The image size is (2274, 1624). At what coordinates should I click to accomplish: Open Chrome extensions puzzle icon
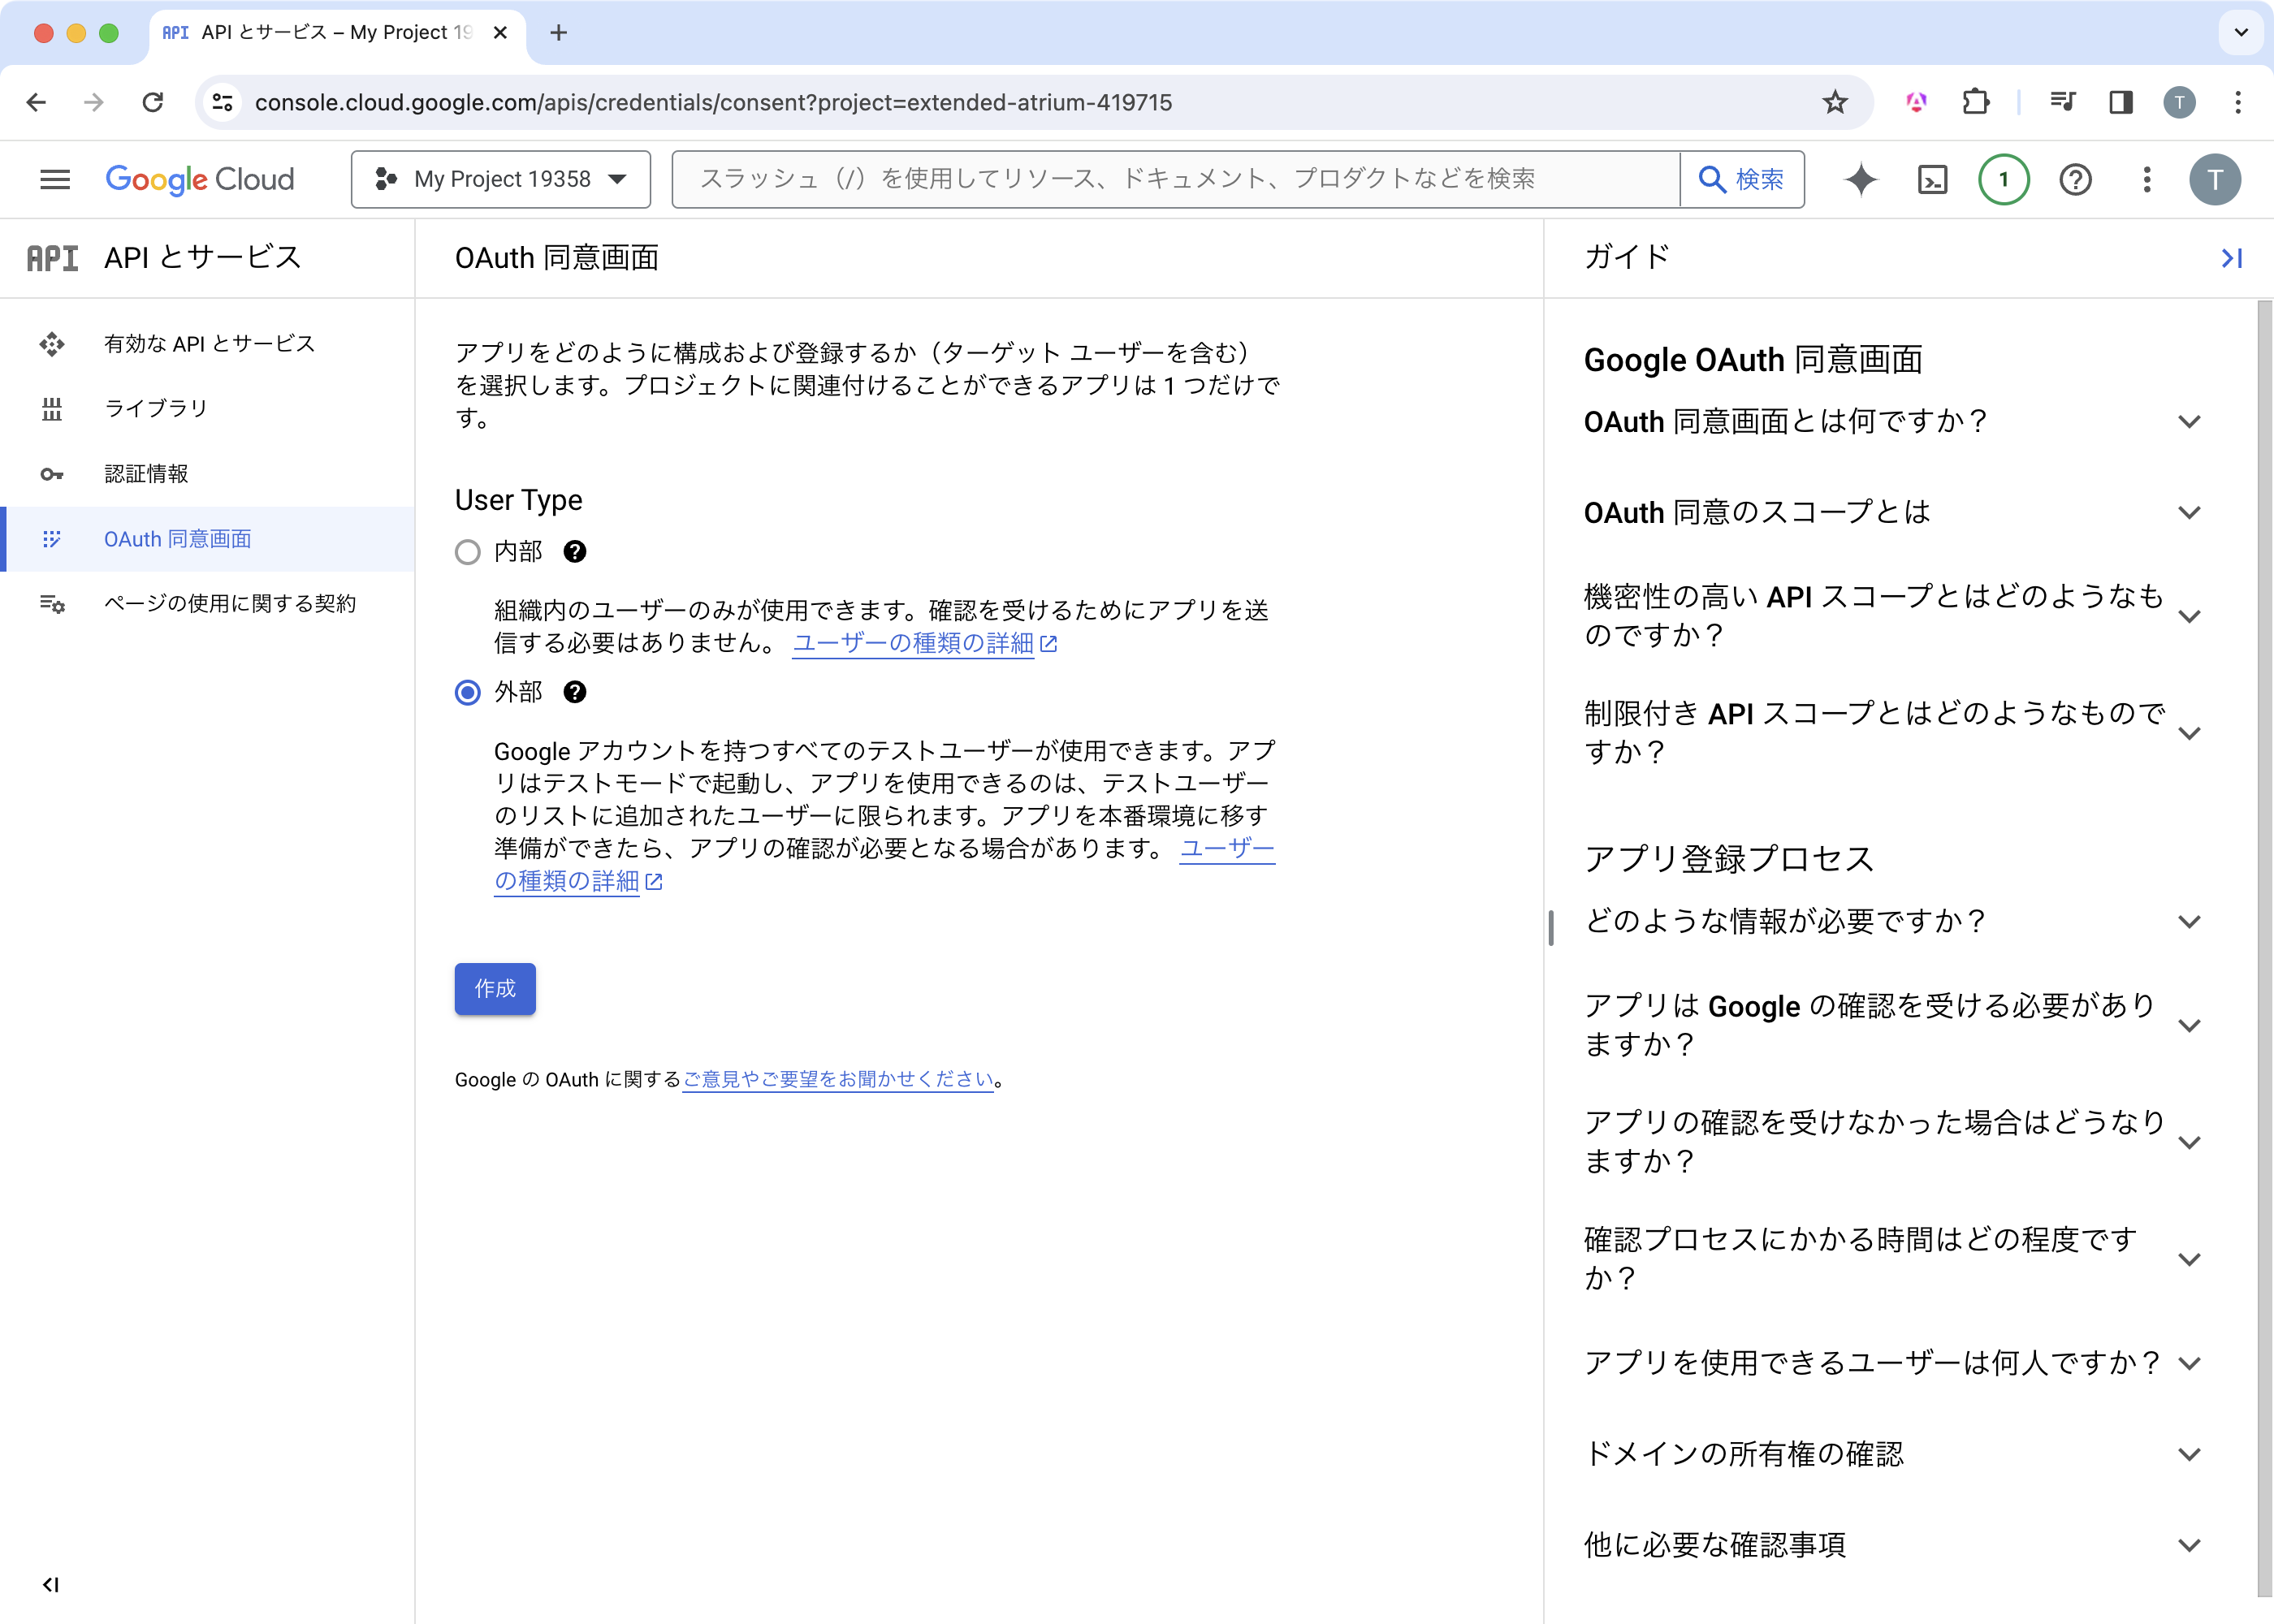(x=1976, y=102)
